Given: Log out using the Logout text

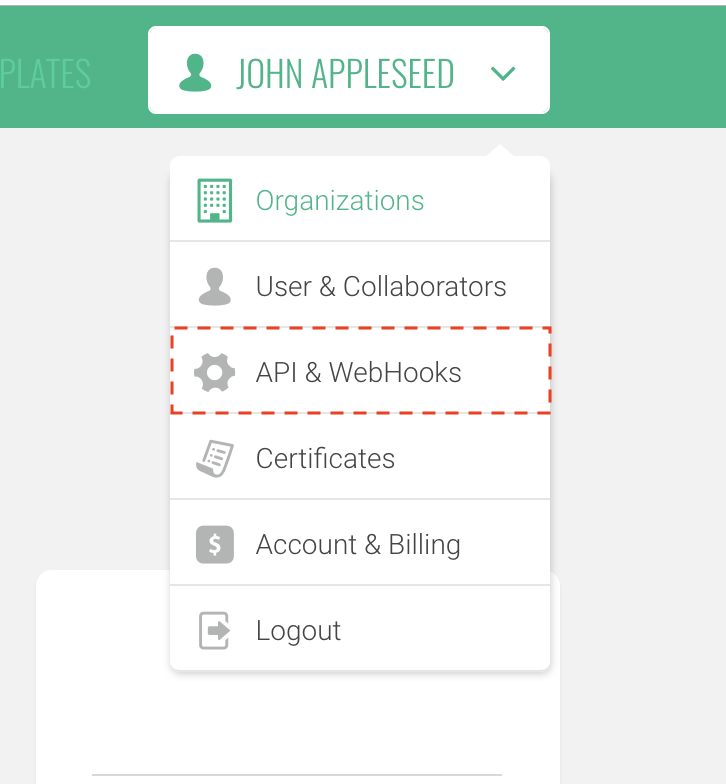Looking at the screenshot, I should click(298, 630).
